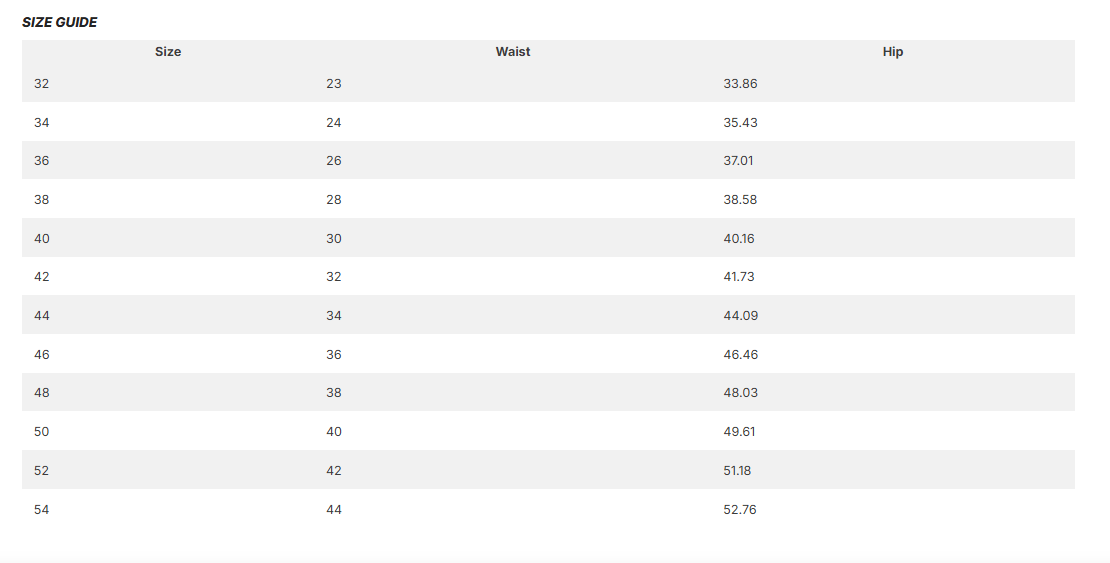Click size 40 in the table
The height and width of the screenshot is (563, 1110).
pyautogui.click(x=41, y=239)
